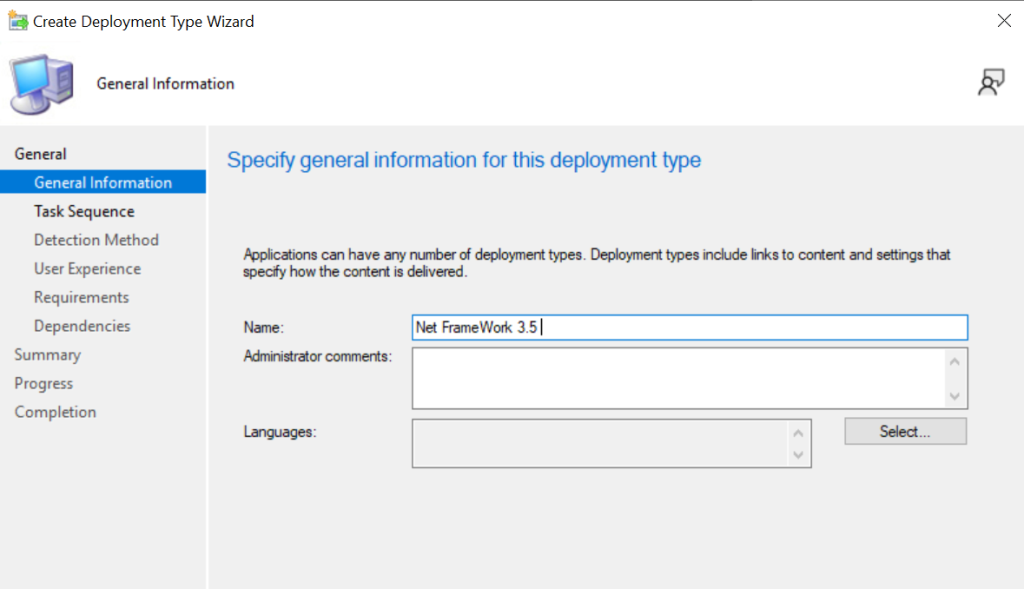Screen dimensions: 1024x589
Task: Click the down arrow in Administrator comments
Action: point(955,396)
